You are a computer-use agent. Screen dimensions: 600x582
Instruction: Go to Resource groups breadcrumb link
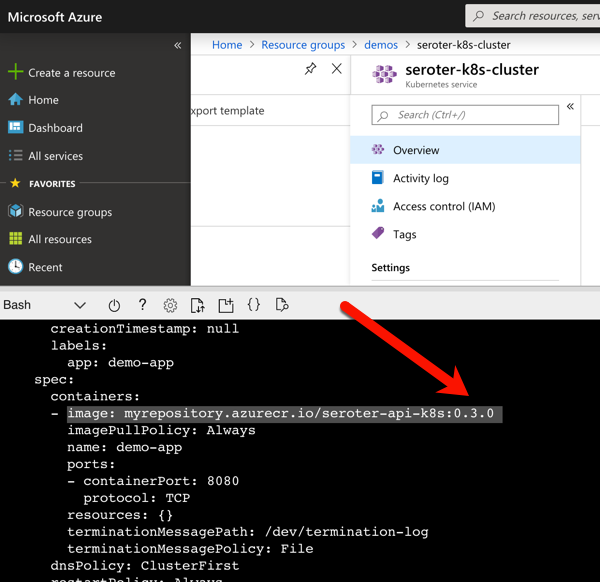point(303,45)
